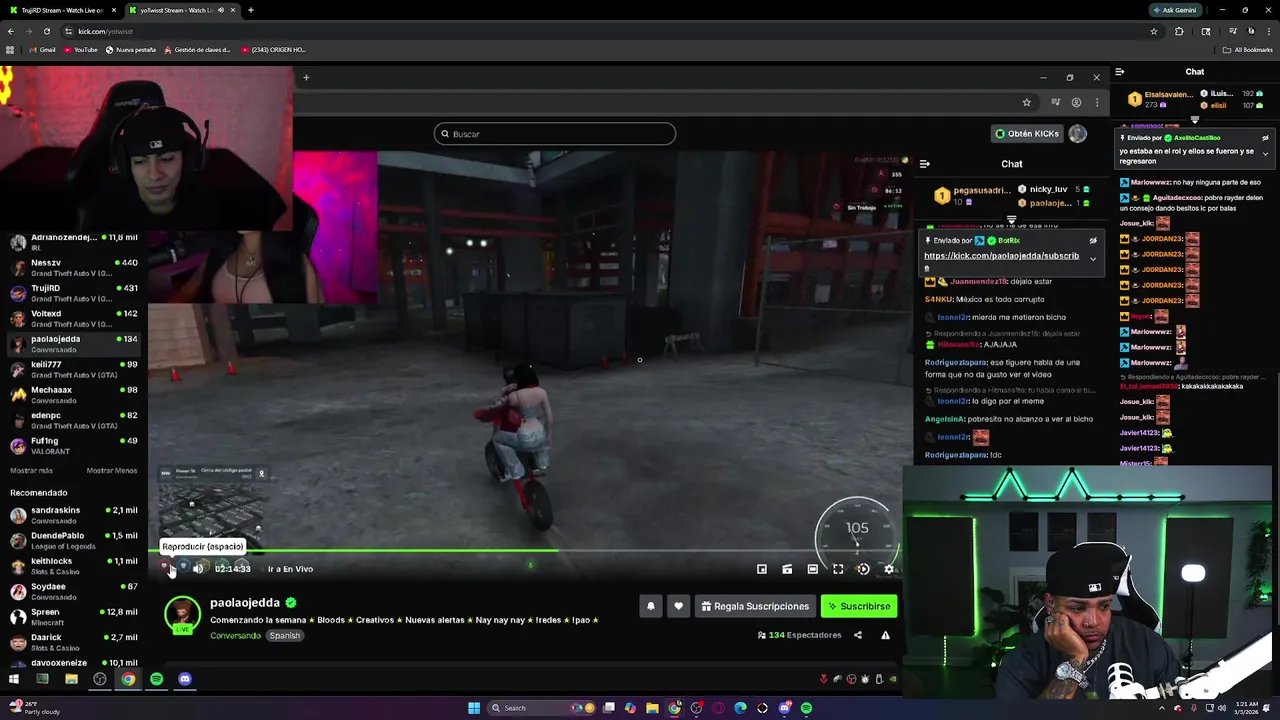The height and width of the screenshot is (720, 1280).
Task: Open paolaojedda channel avatar
Action: pos(182,613)
